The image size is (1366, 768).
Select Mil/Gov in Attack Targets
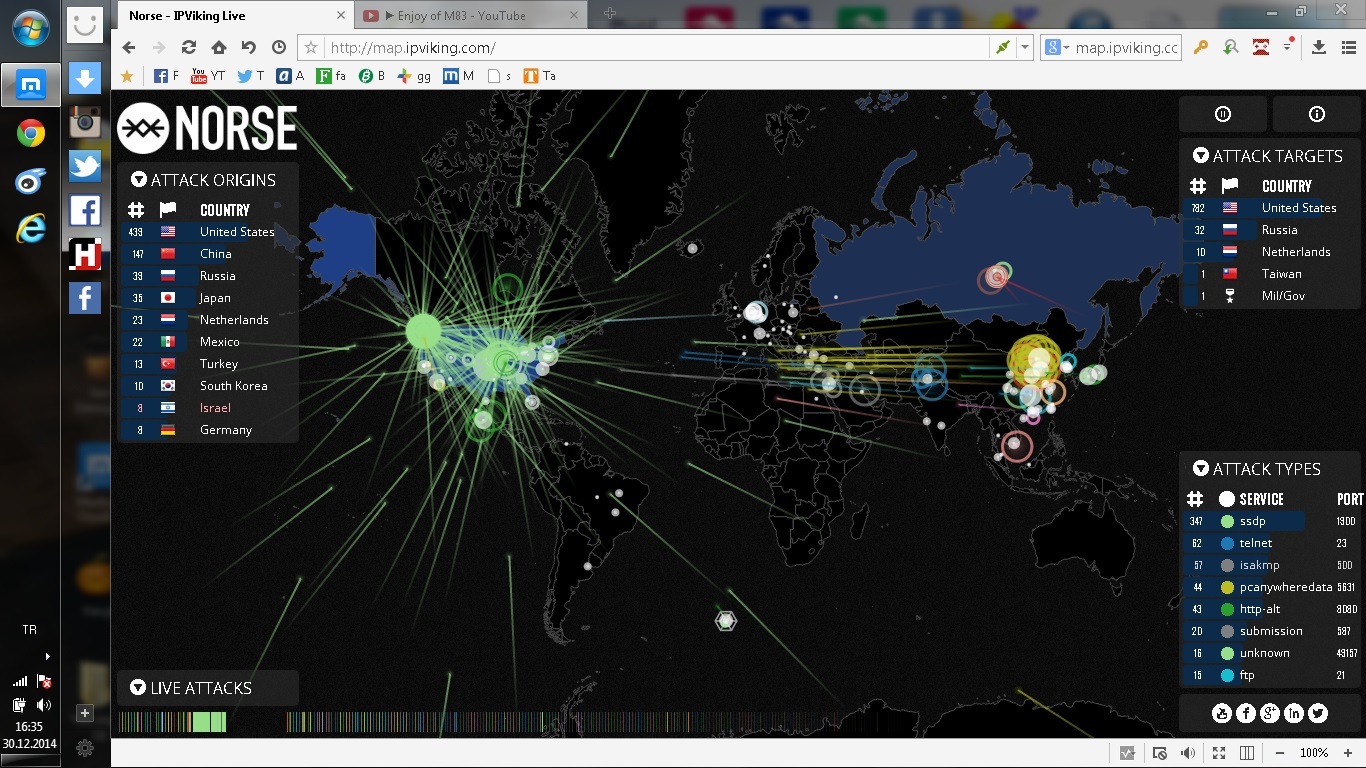pos(1272,296)
